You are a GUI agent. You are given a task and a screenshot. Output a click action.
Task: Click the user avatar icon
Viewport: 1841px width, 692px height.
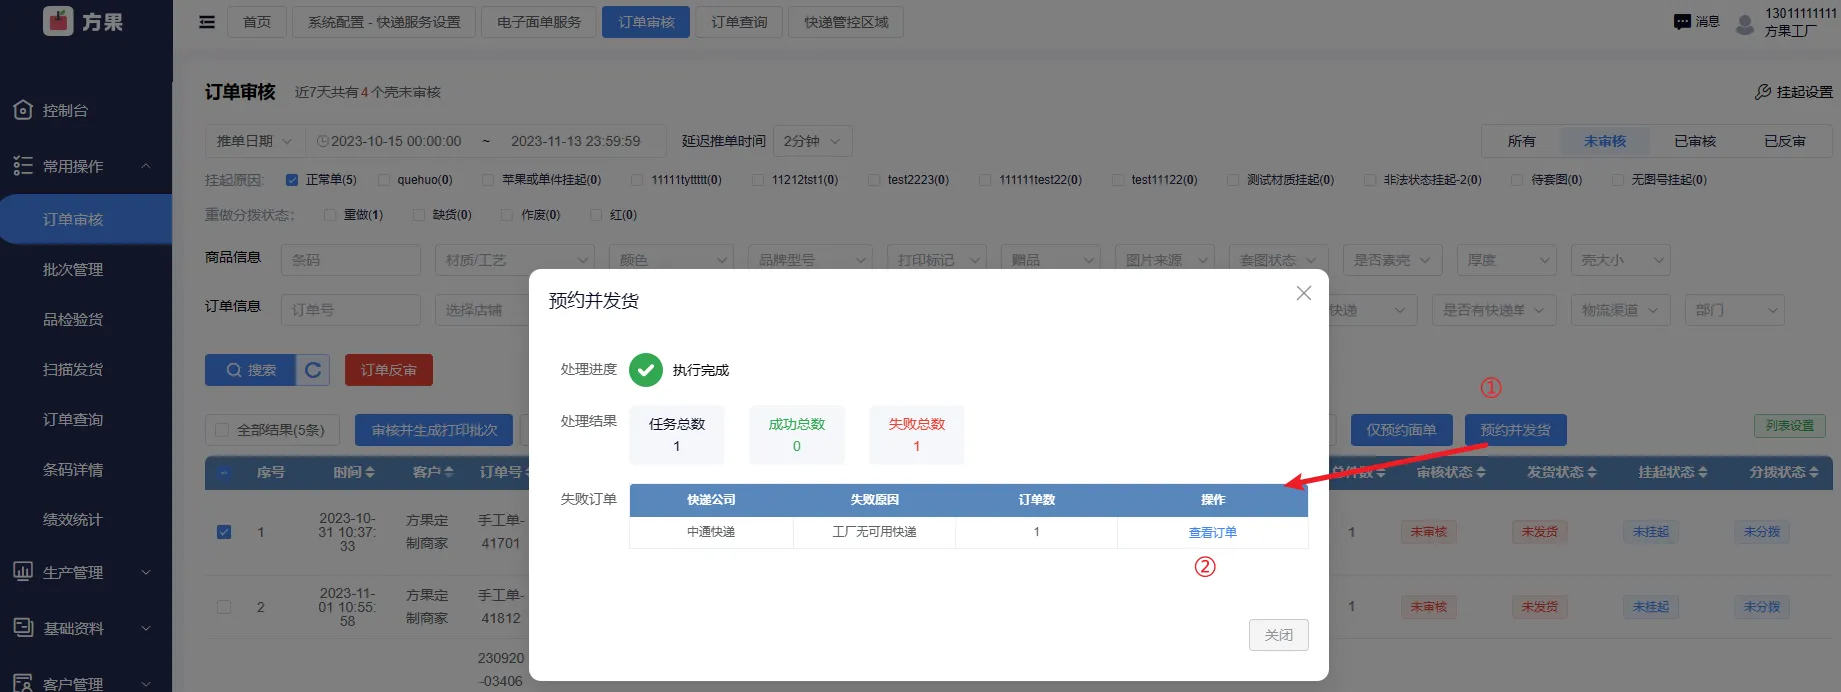[1745, 24]
